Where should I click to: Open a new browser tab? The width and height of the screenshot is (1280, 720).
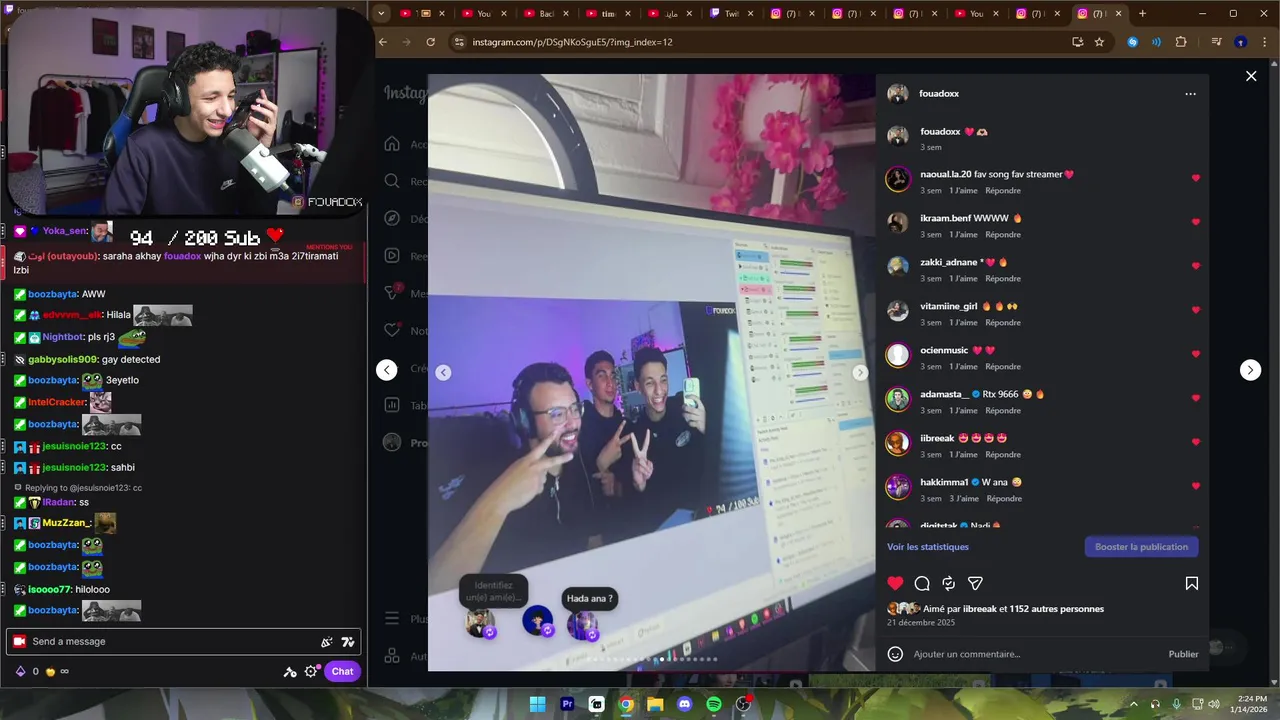click(x=1142, y=14)
